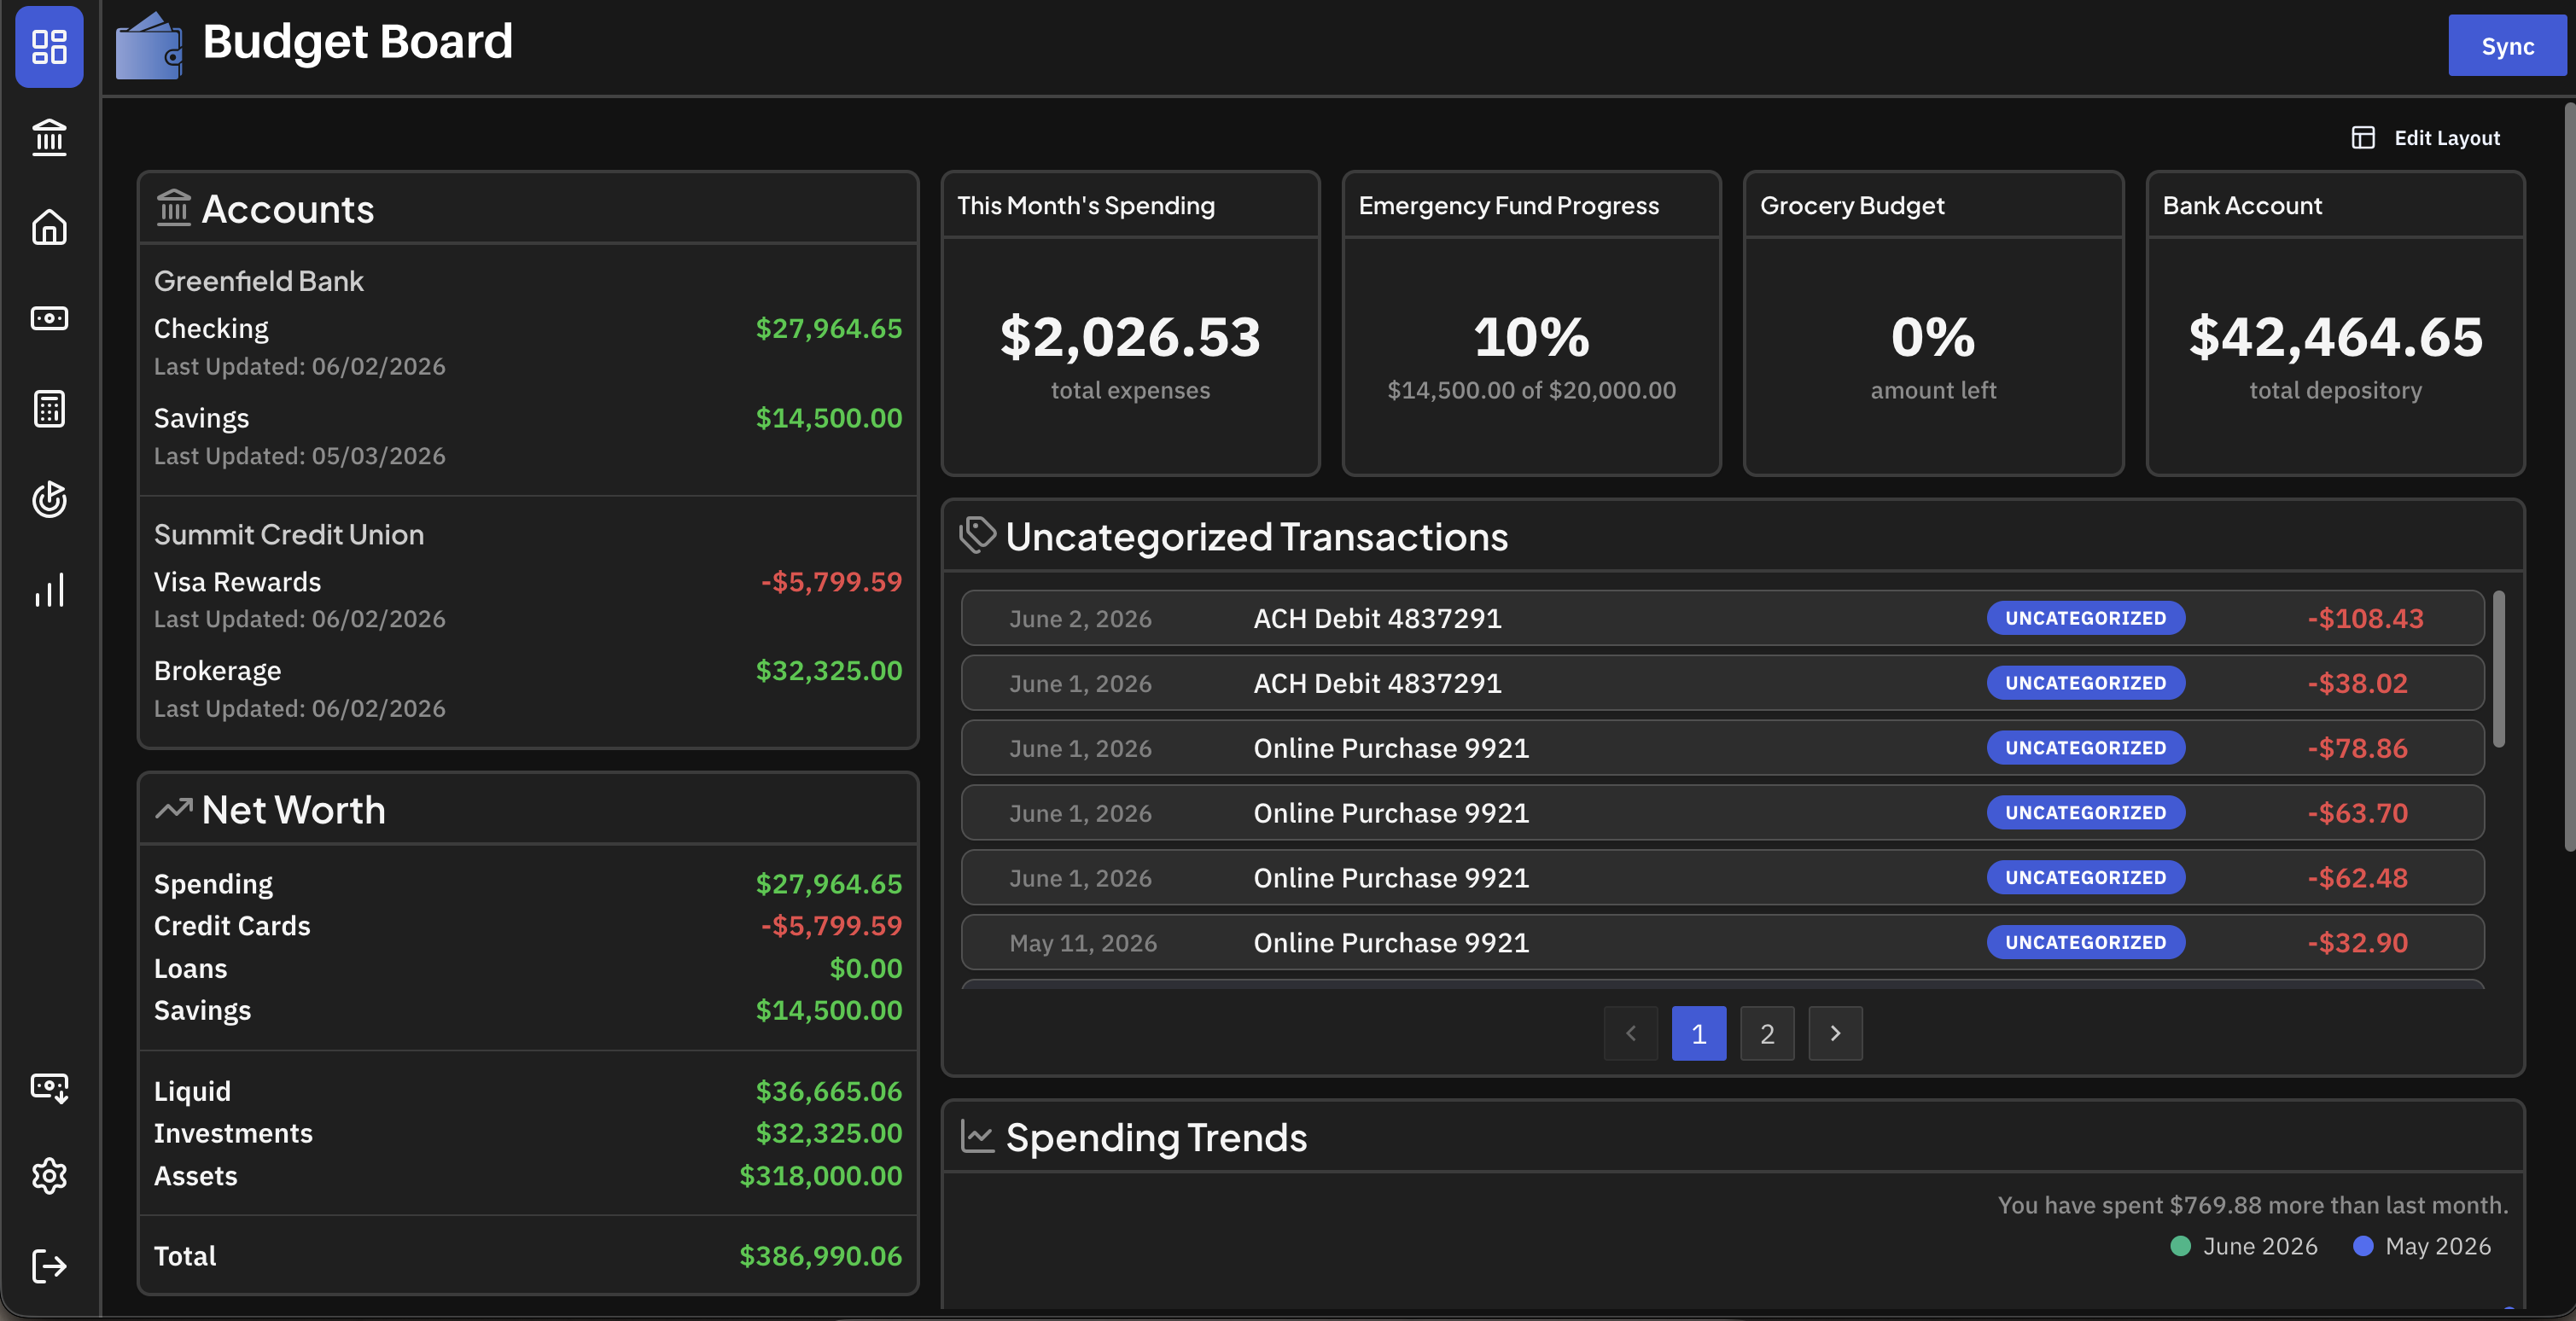2576x1321 pixels.
Task: Click the banknote download icon in sidebar
Action: pos(49,1087)
